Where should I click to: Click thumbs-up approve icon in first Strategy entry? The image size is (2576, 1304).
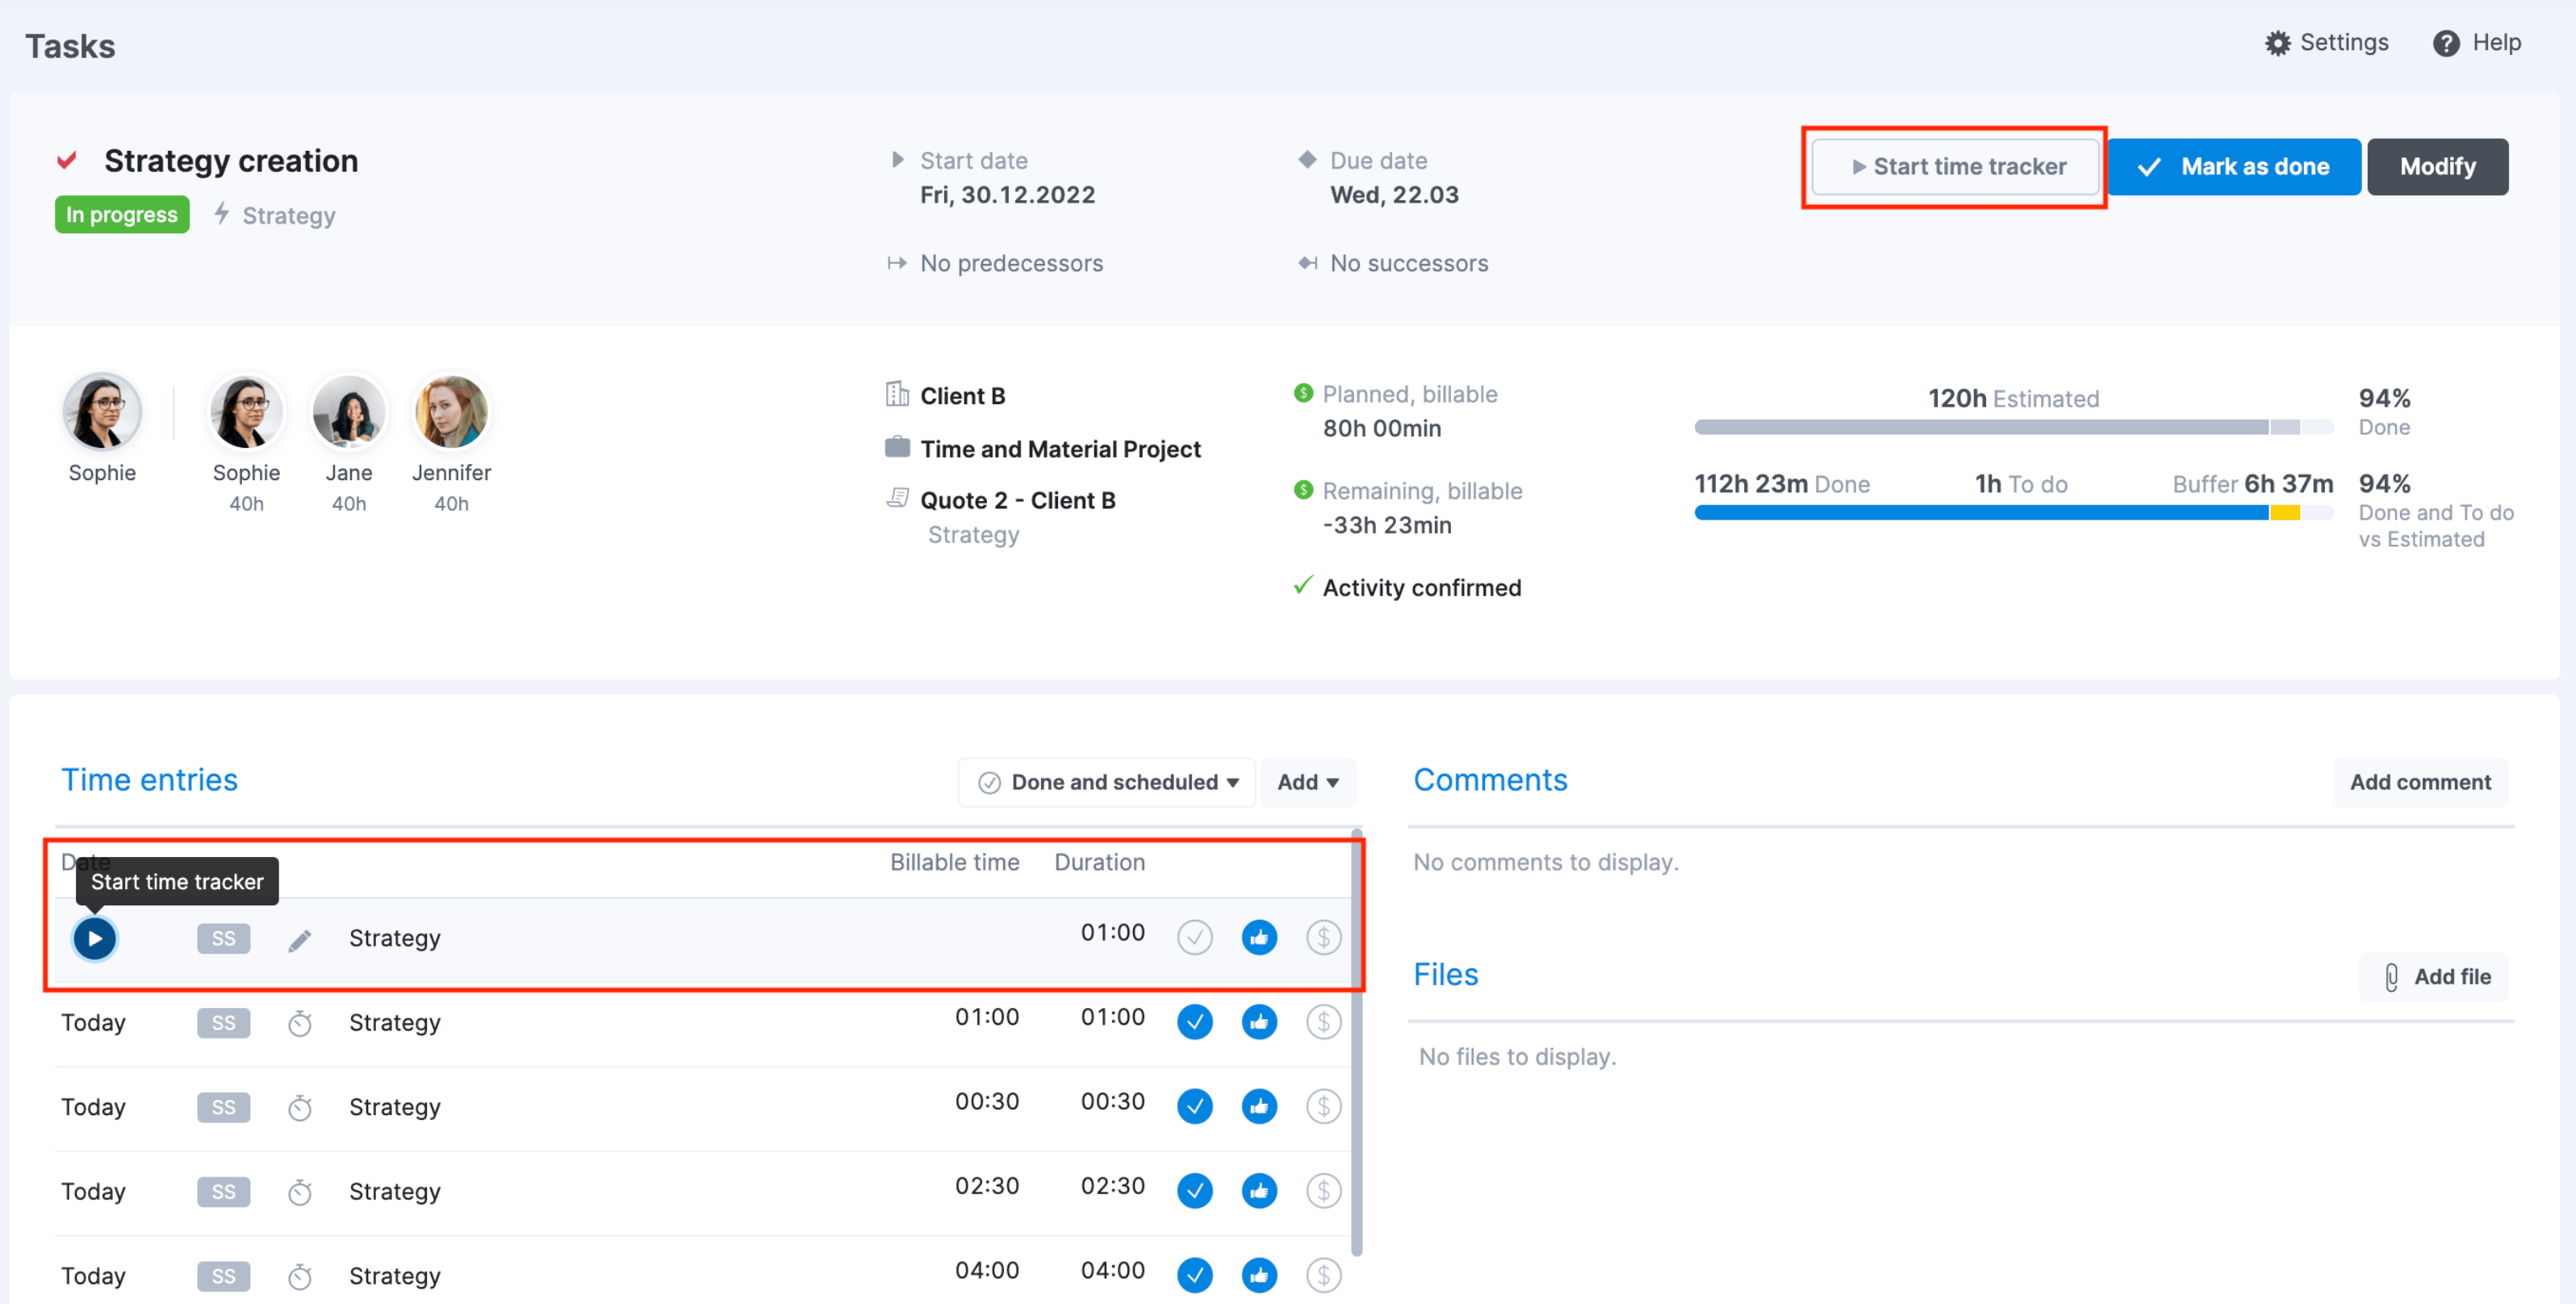coord(1259,937)
